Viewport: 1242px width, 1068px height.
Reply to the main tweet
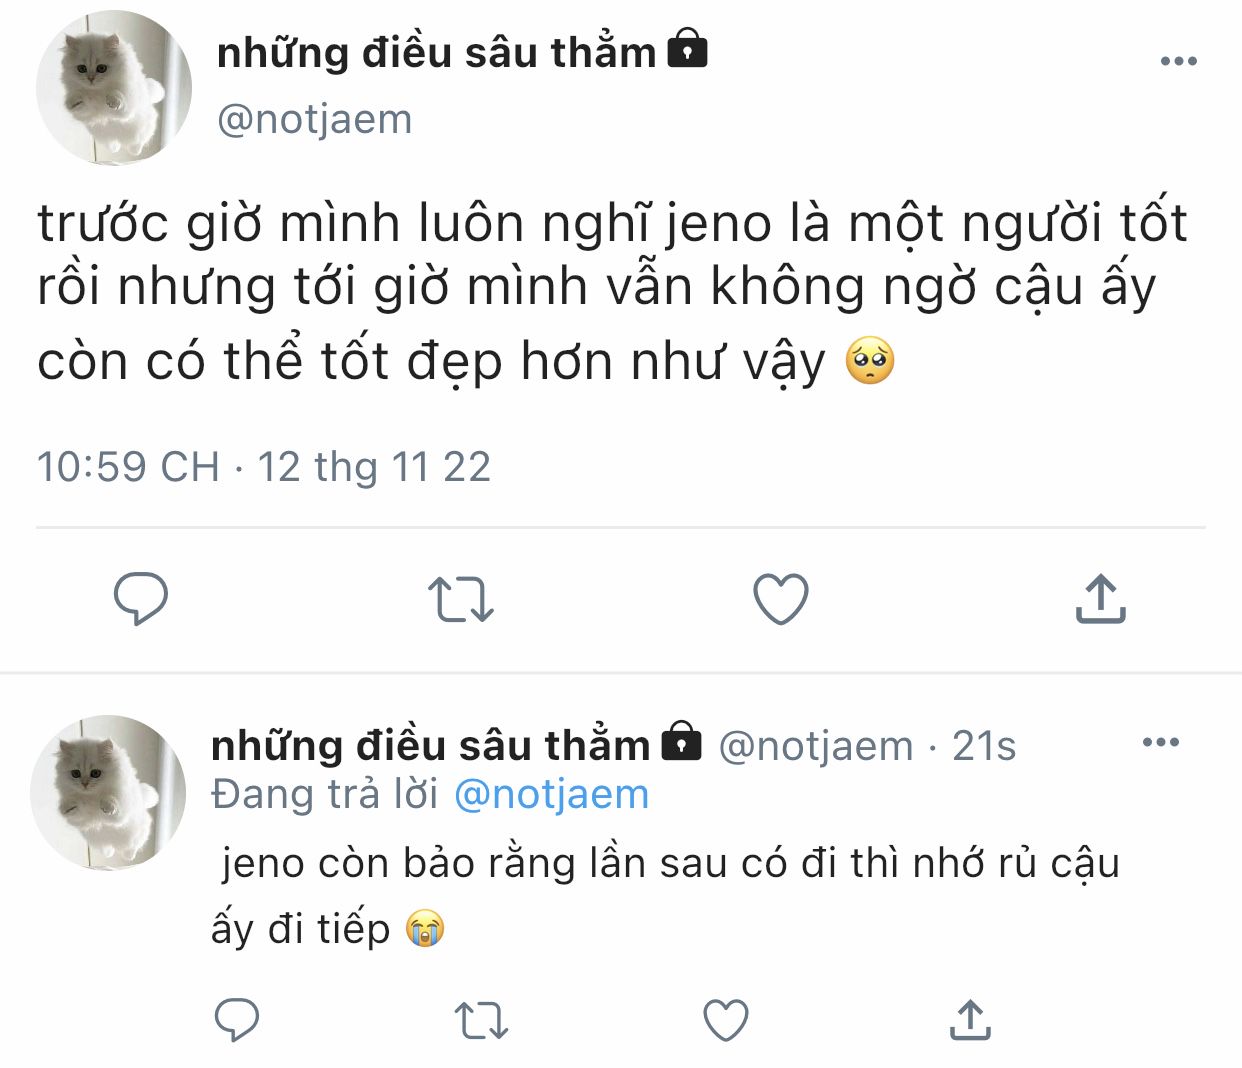point(141,599)
